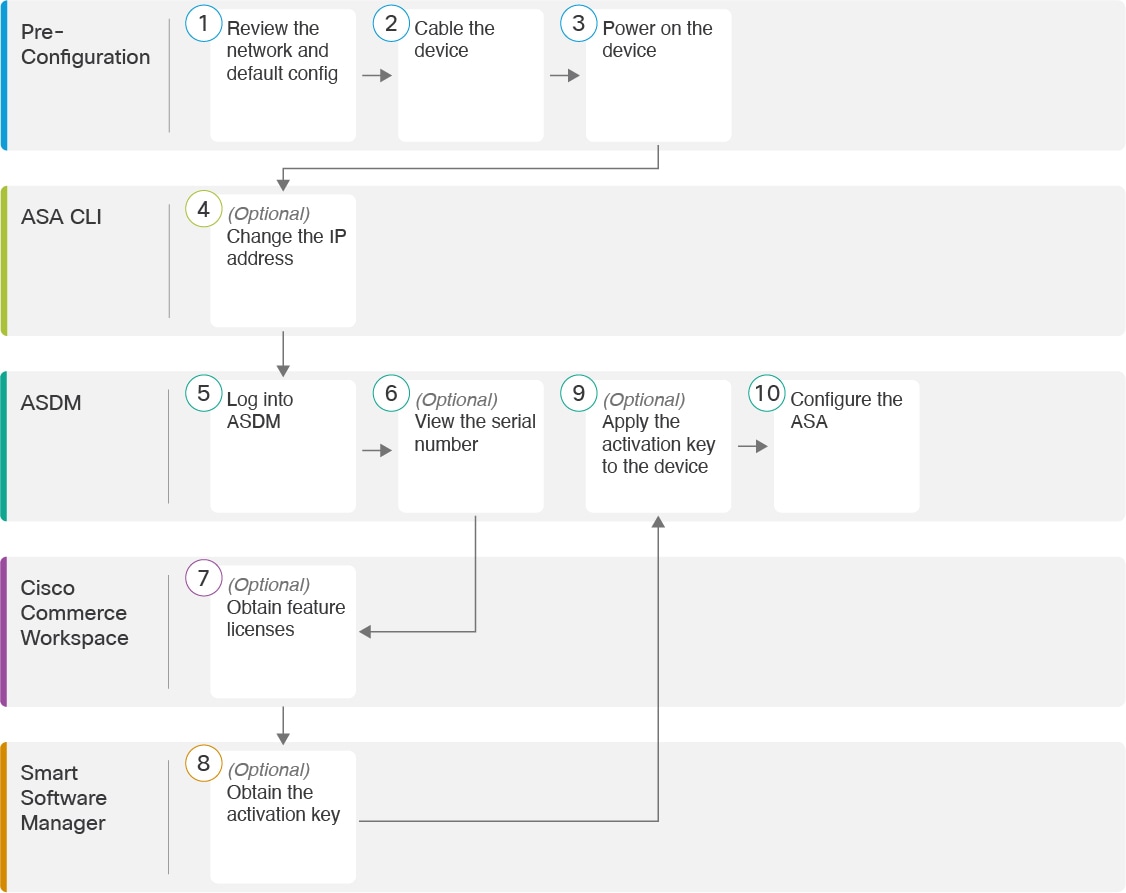Click the step 7 purple circle
1126x893 pixels.
[x=203, y=578]
